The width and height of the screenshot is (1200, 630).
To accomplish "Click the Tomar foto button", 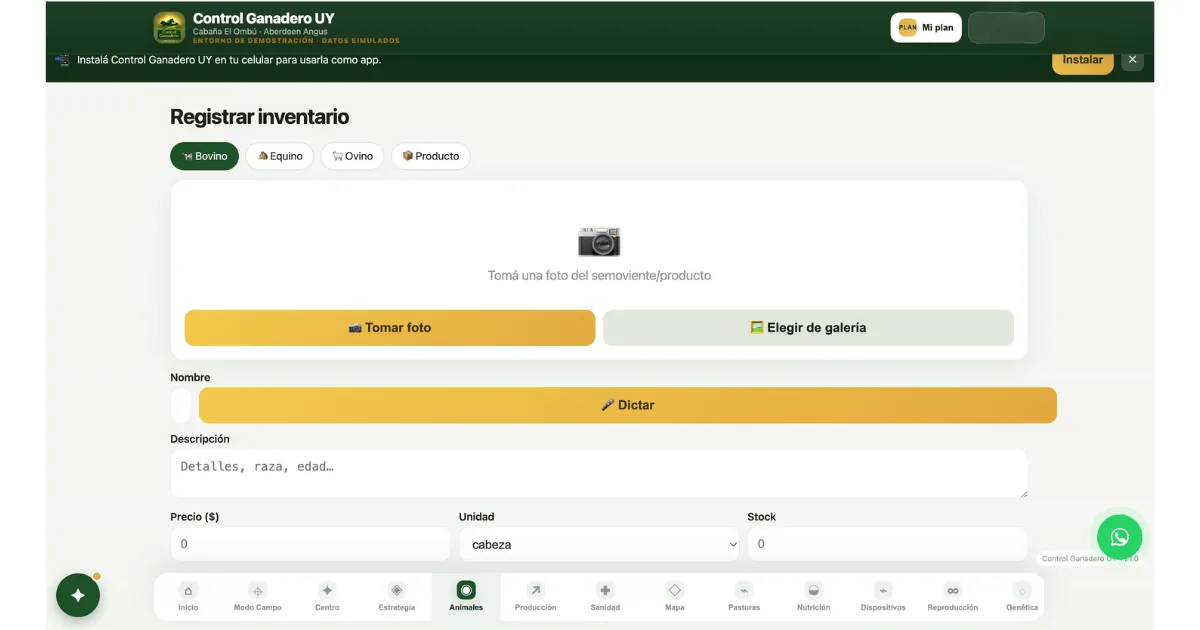I will 390,328.
